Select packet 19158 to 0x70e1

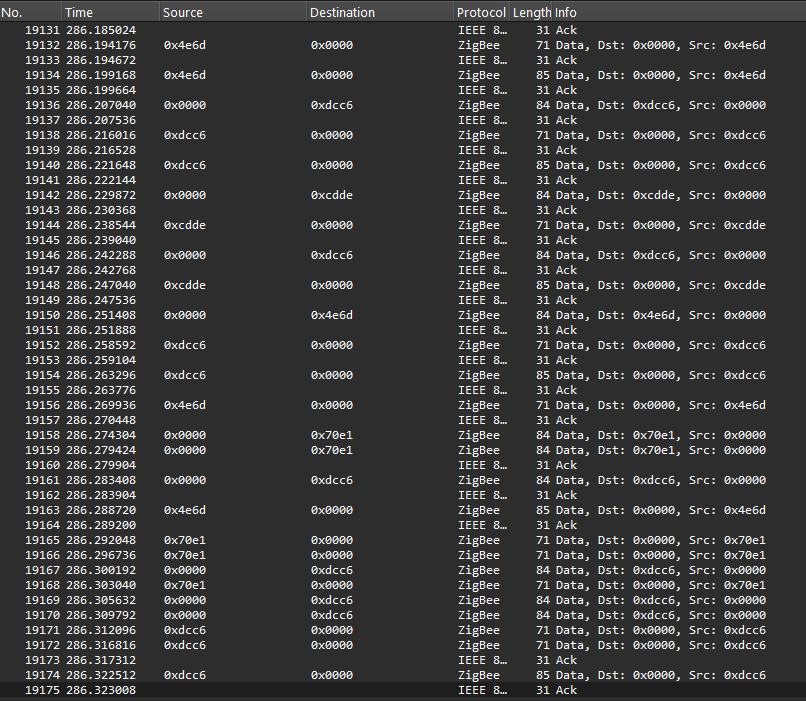pos(403,435)
